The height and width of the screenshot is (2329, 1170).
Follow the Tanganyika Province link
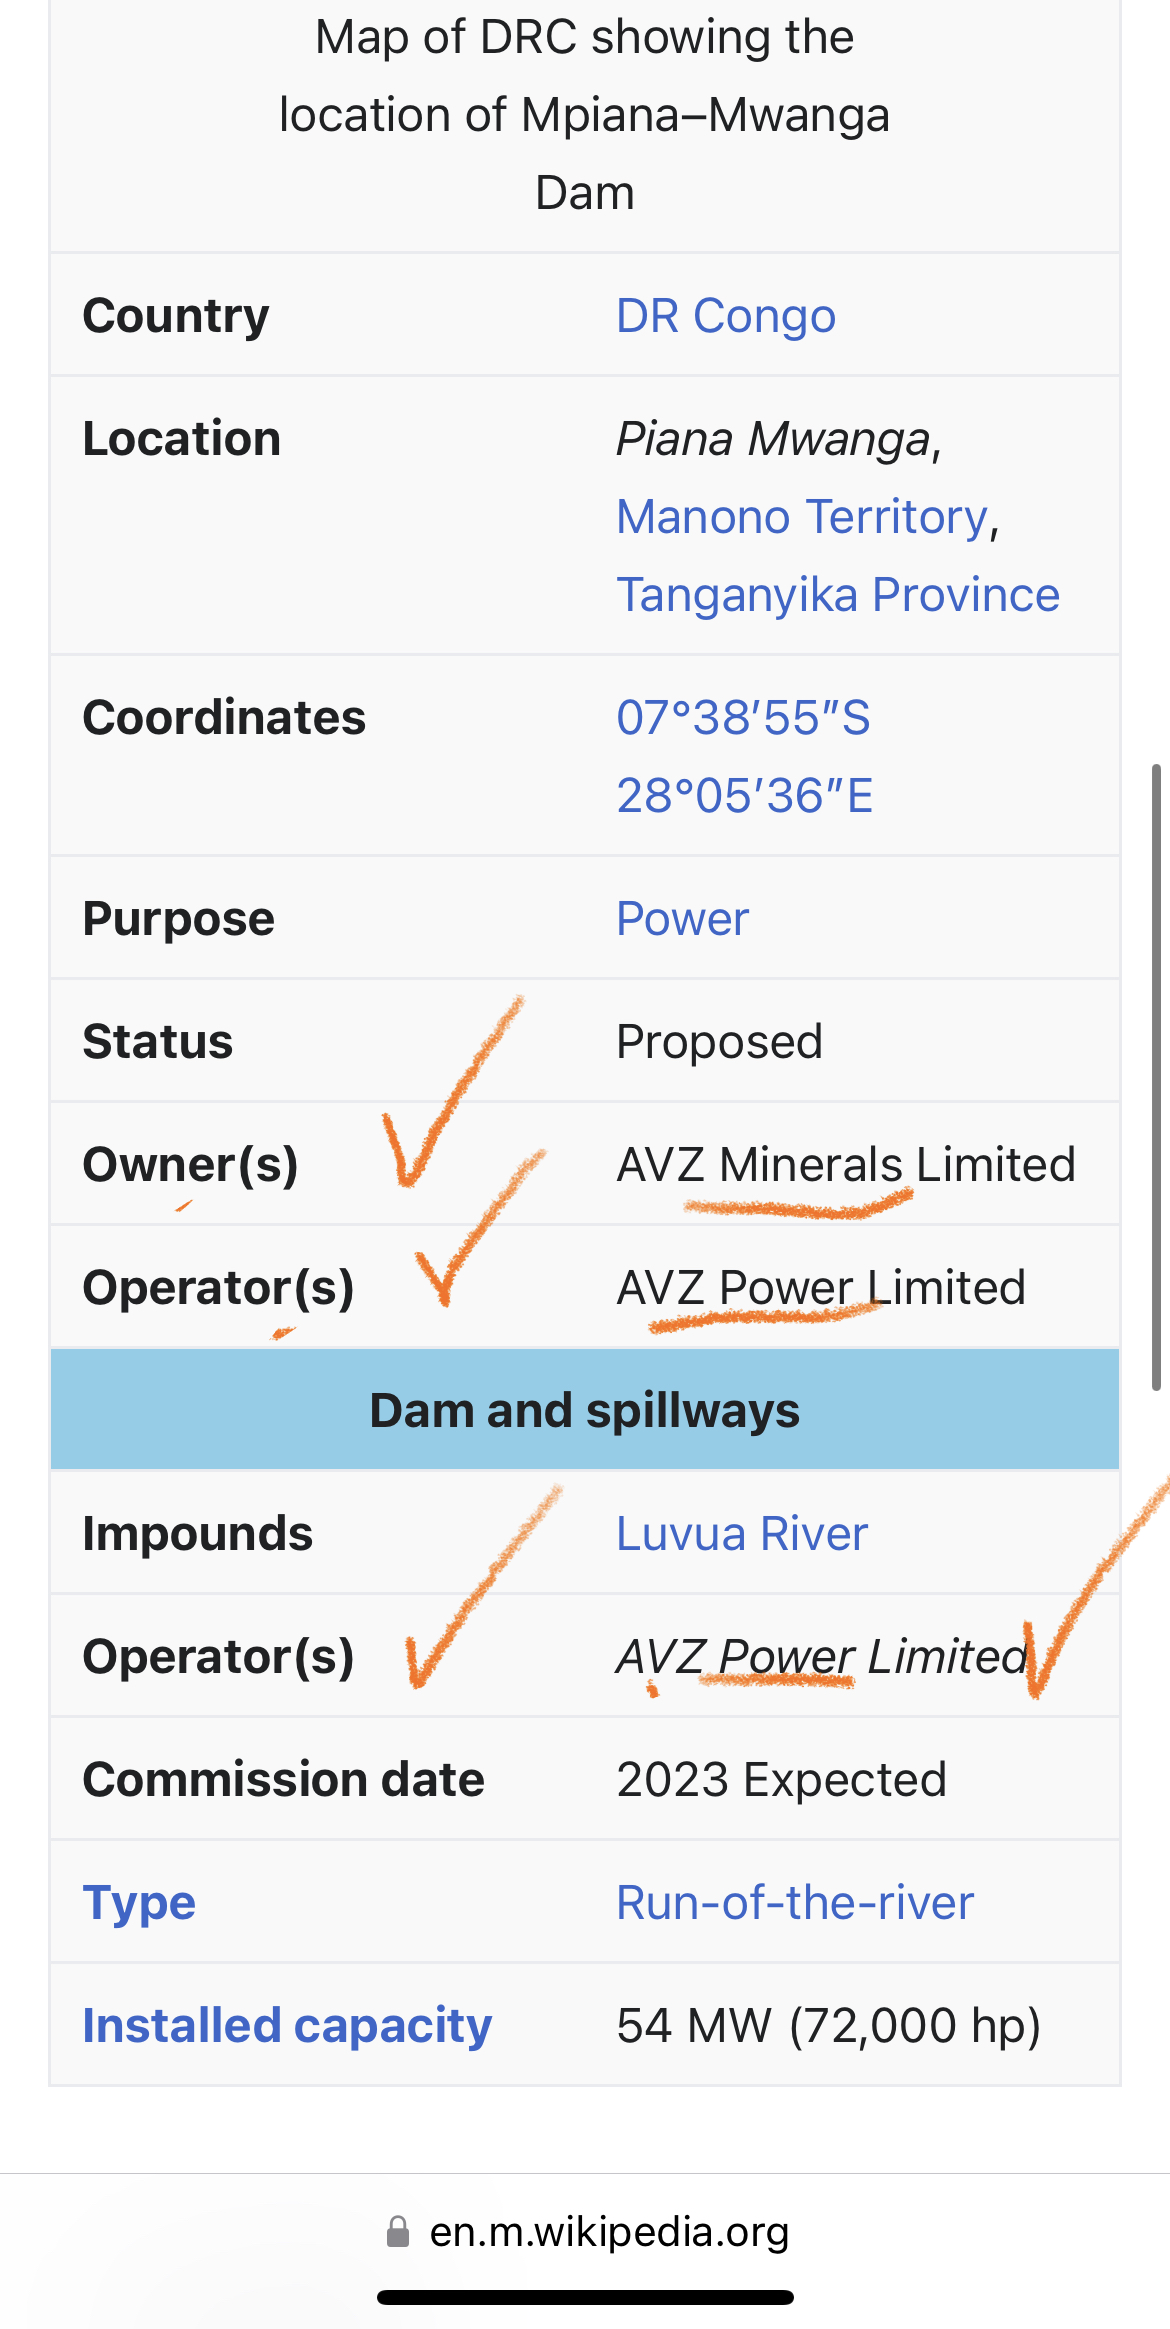pos(838,595)
